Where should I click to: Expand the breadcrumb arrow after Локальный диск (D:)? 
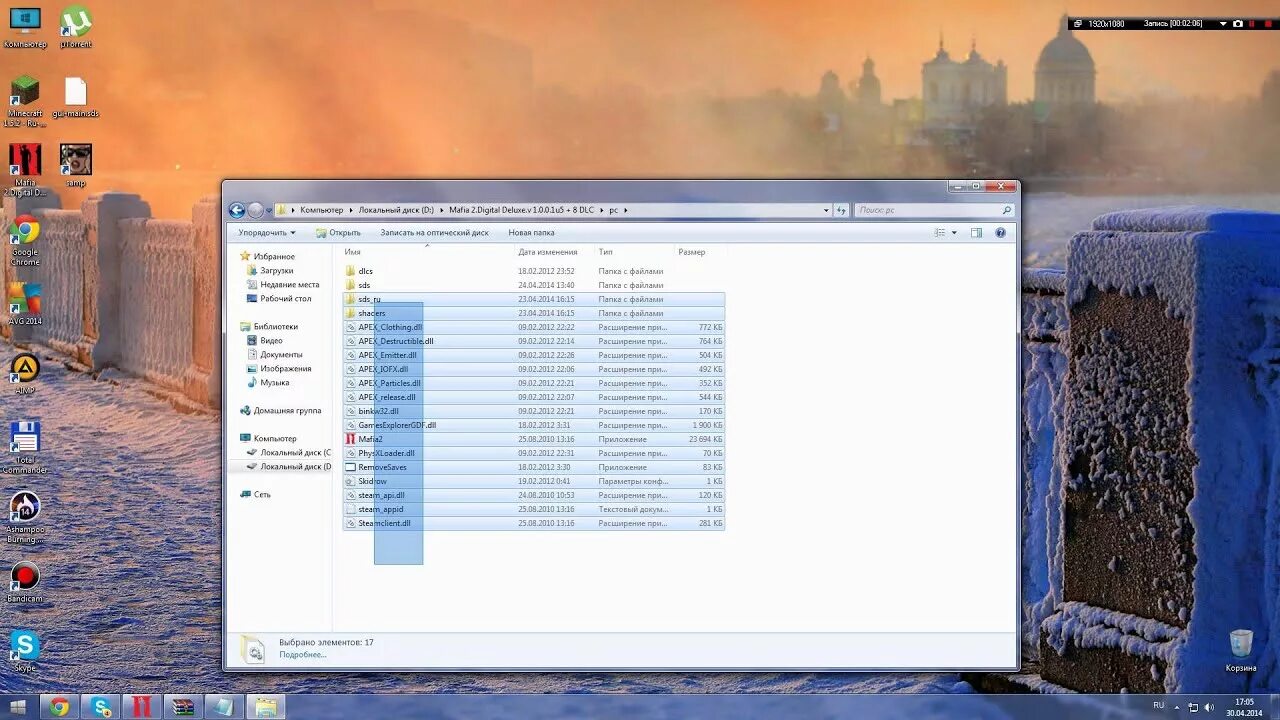tap(441, 210)
